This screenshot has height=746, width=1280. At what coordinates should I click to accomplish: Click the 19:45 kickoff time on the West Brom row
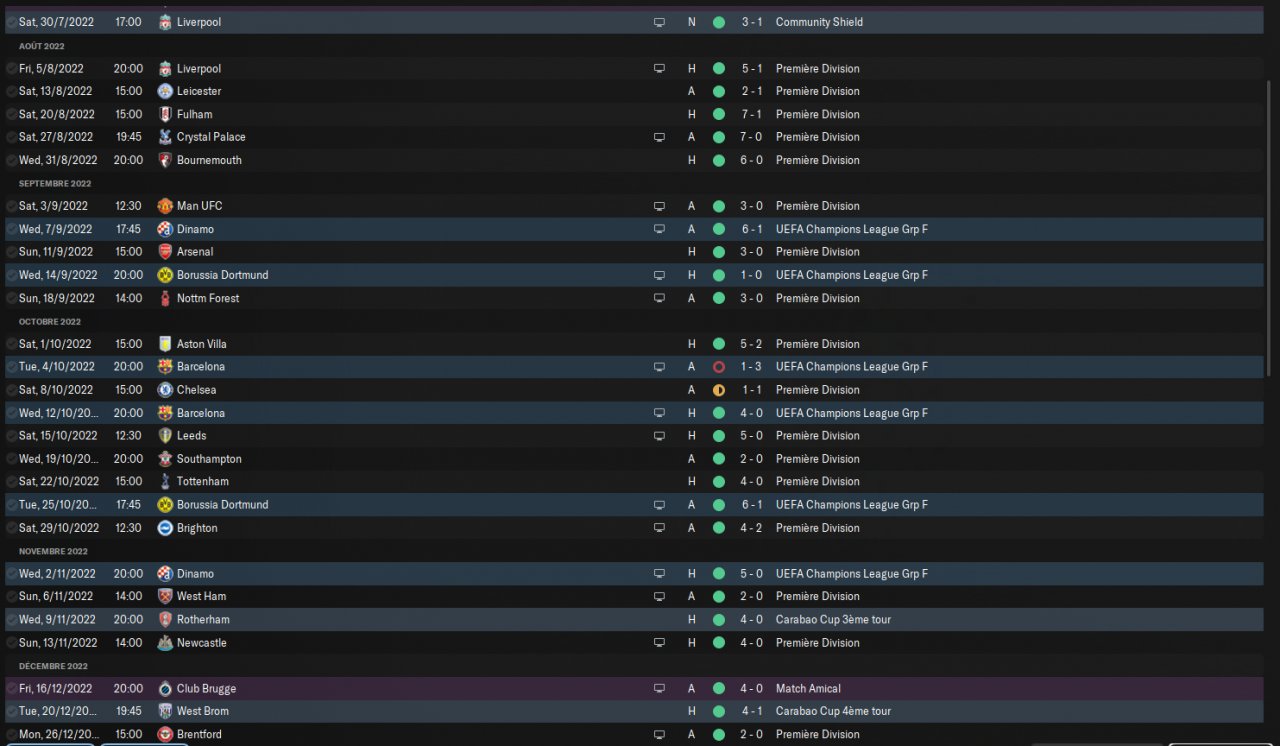(128, 711)
